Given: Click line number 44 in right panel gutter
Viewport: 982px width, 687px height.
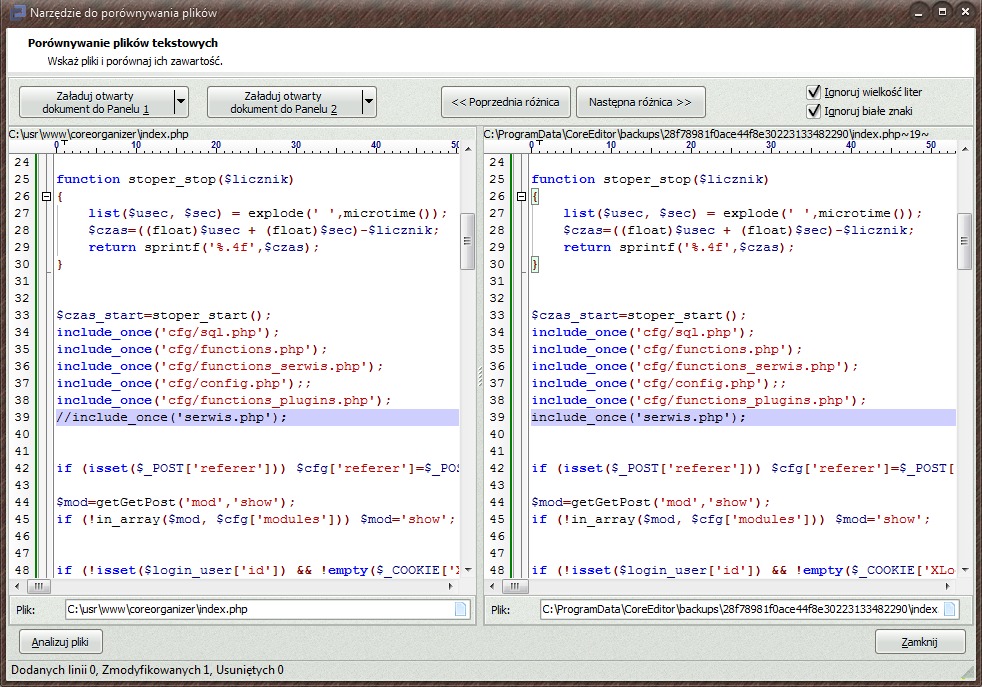Looking at the screenshot, I should coord(497,502).
